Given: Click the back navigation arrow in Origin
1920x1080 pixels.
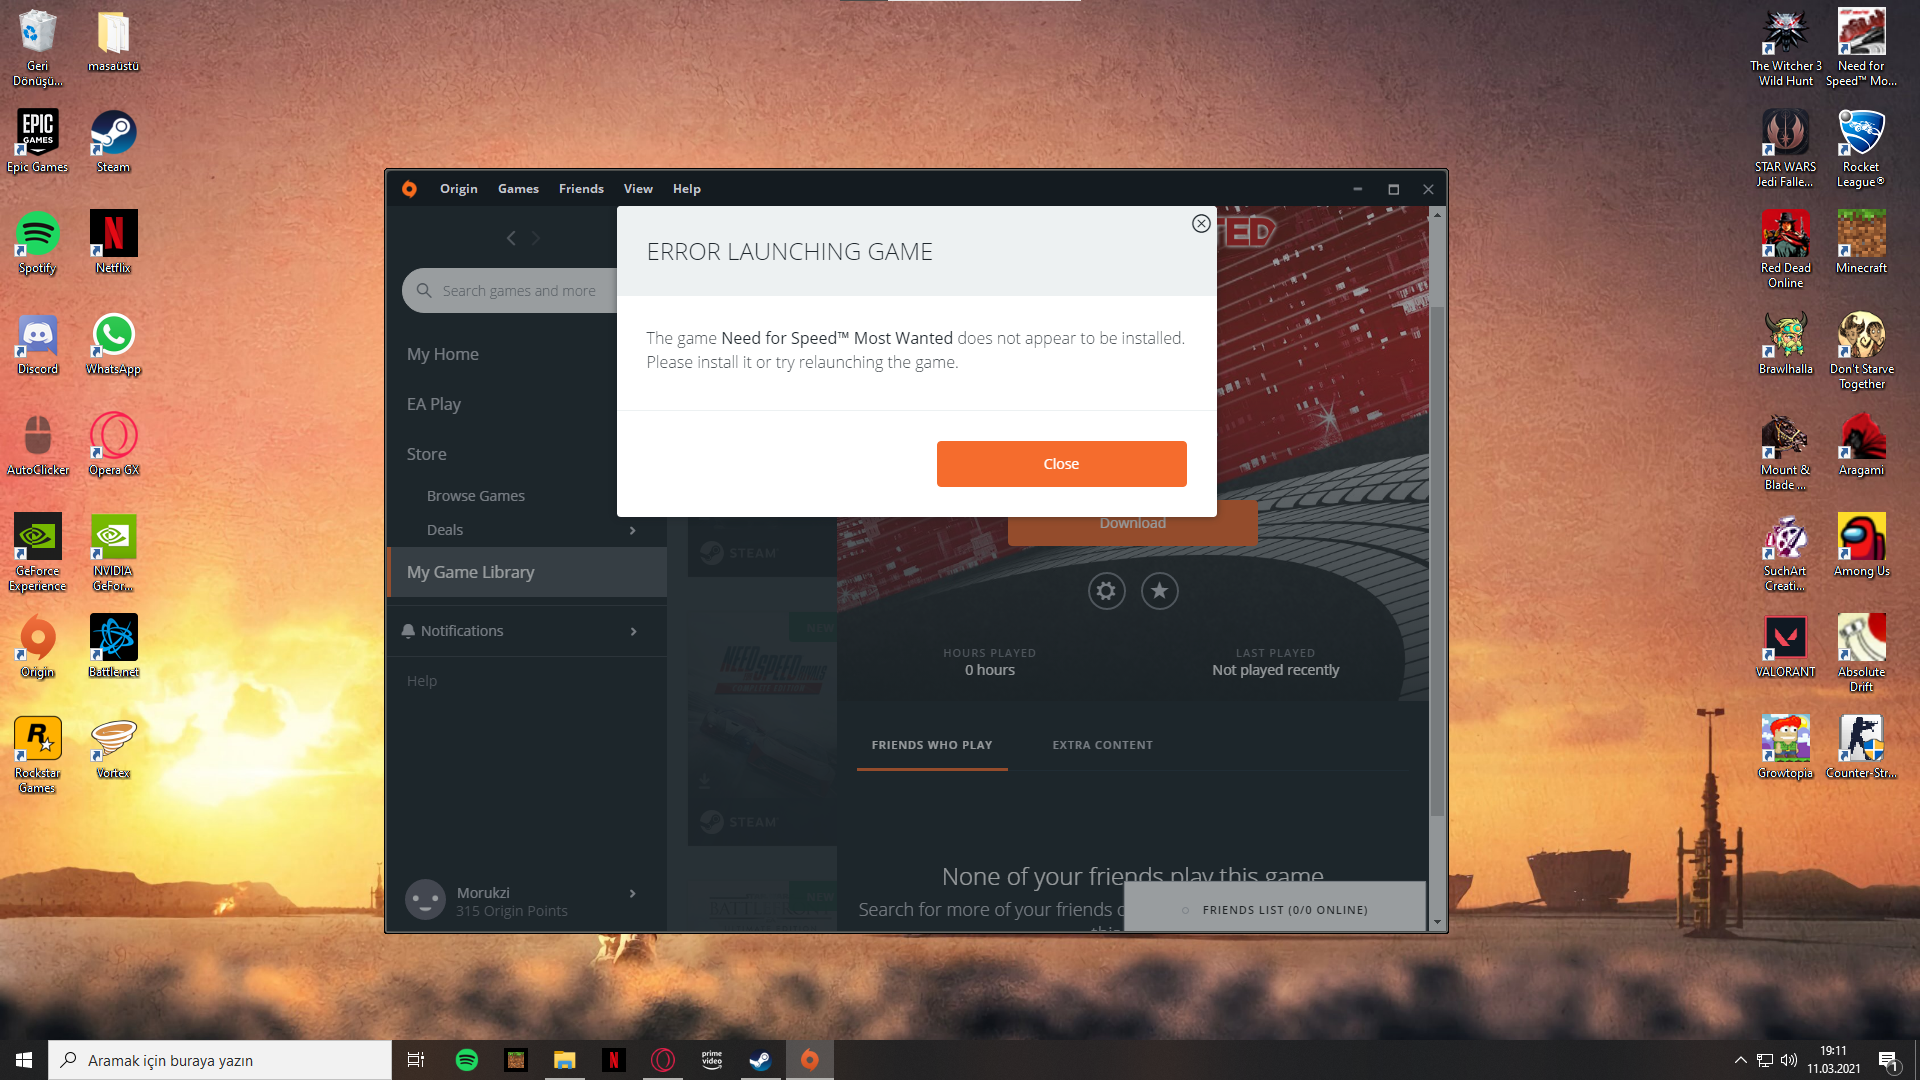Looking at the screenshot, I should (511, 238).
